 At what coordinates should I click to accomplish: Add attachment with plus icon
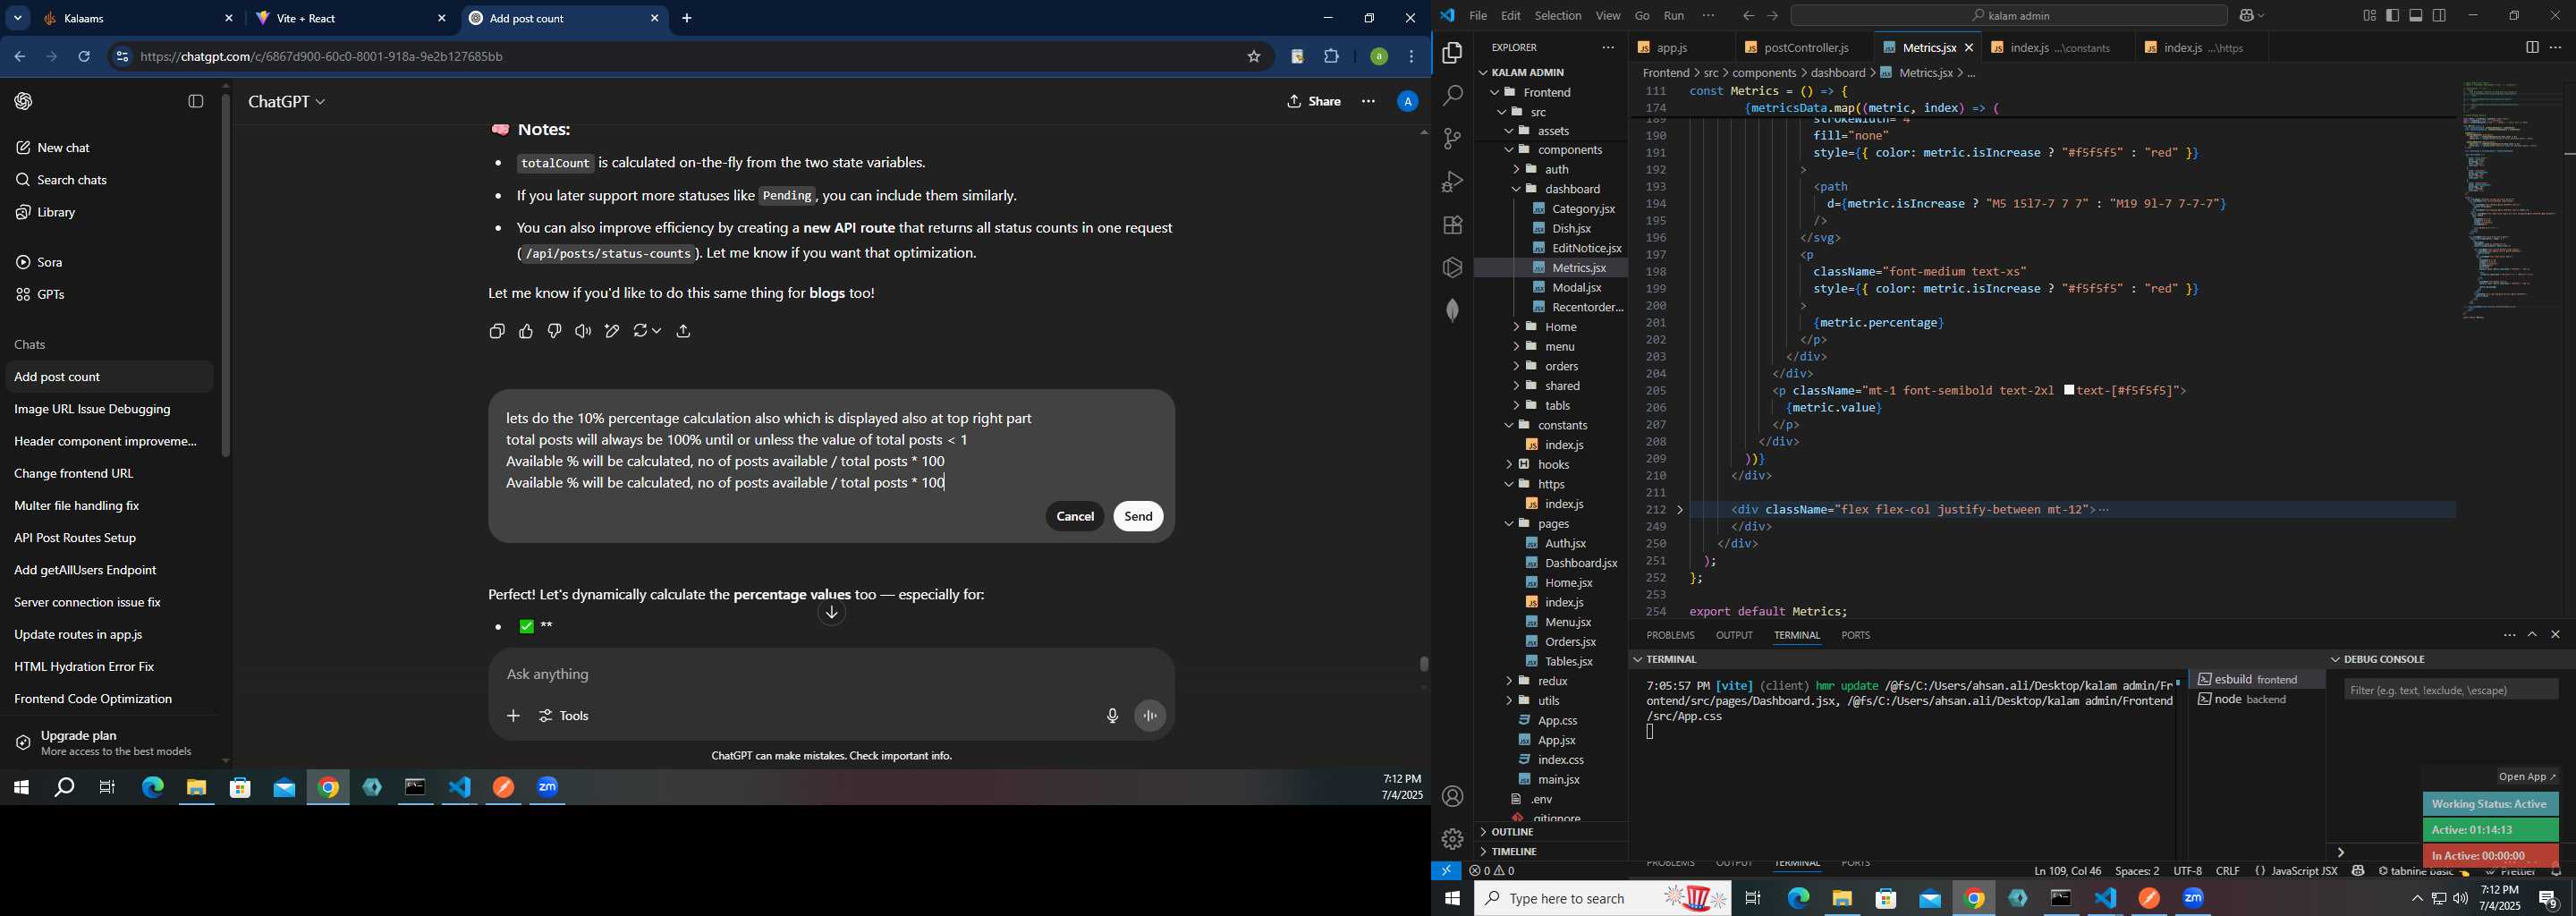[513, 716]
